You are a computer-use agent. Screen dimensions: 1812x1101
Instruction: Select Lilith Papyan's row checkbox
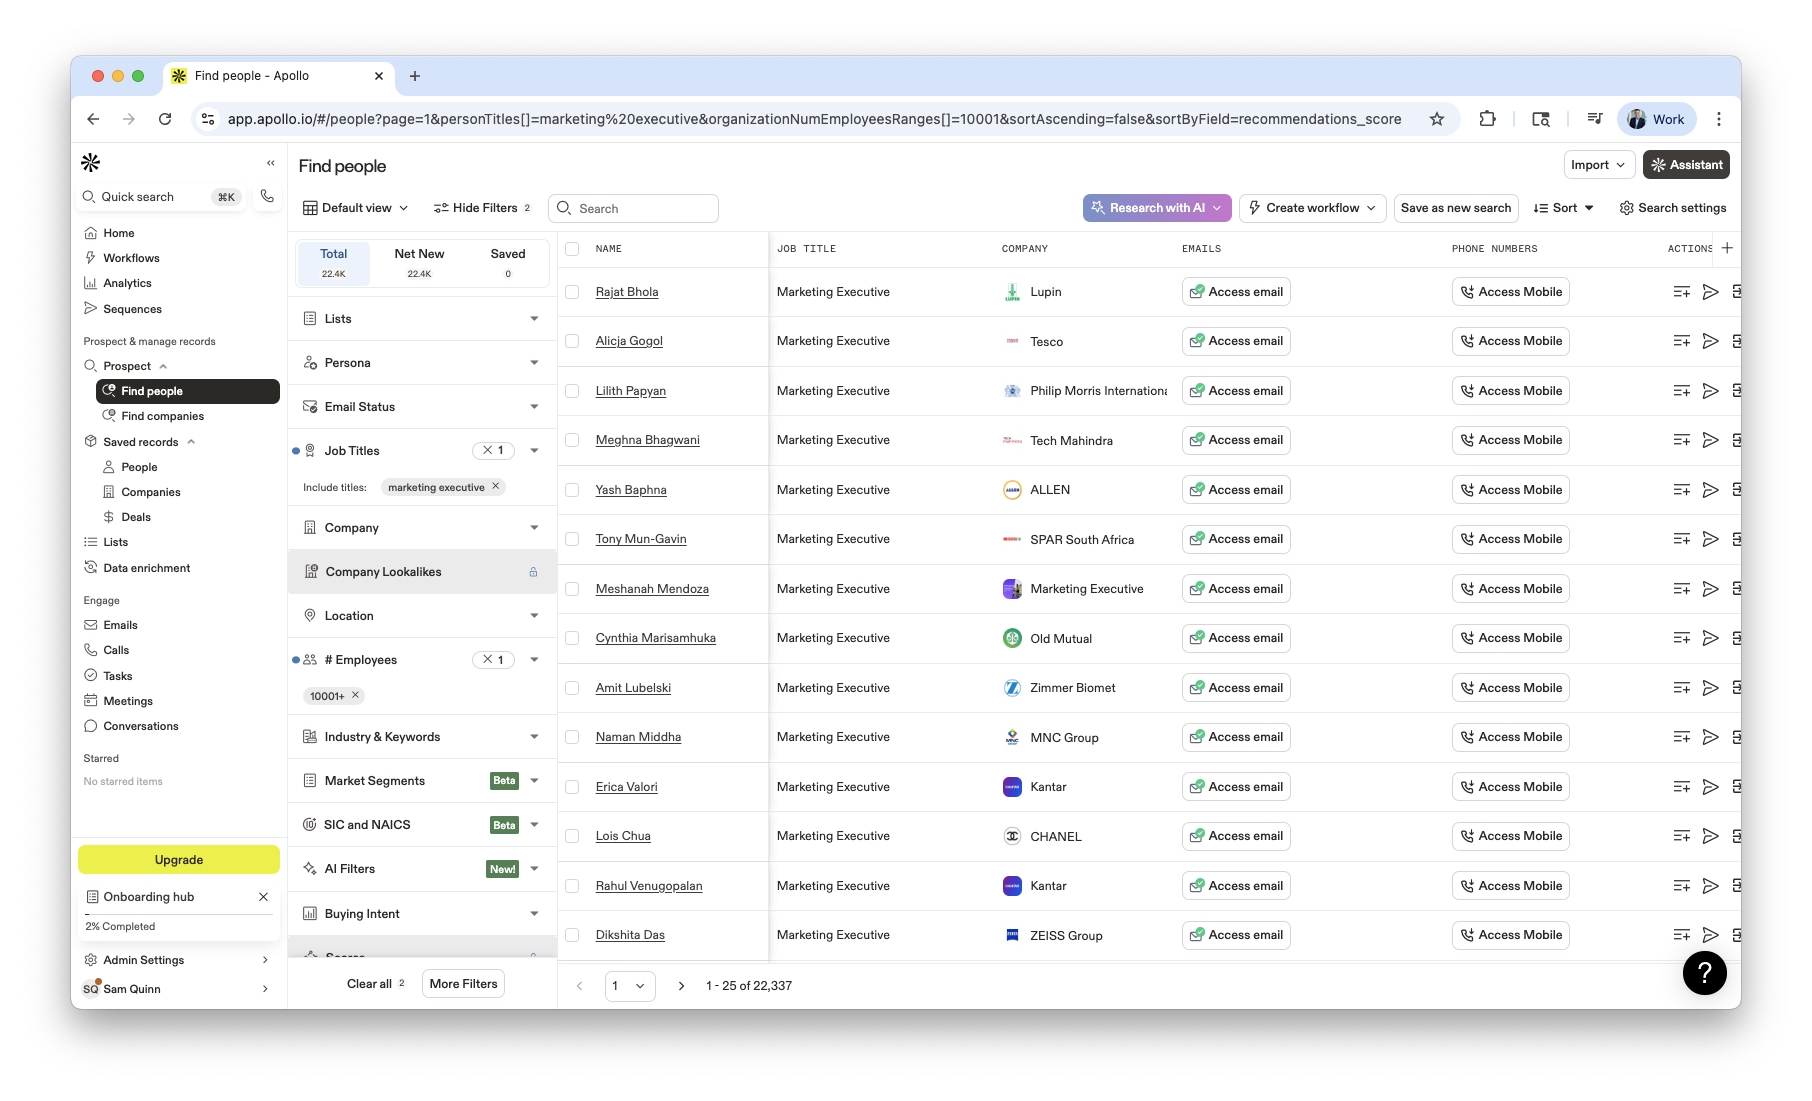click(572, 391)
